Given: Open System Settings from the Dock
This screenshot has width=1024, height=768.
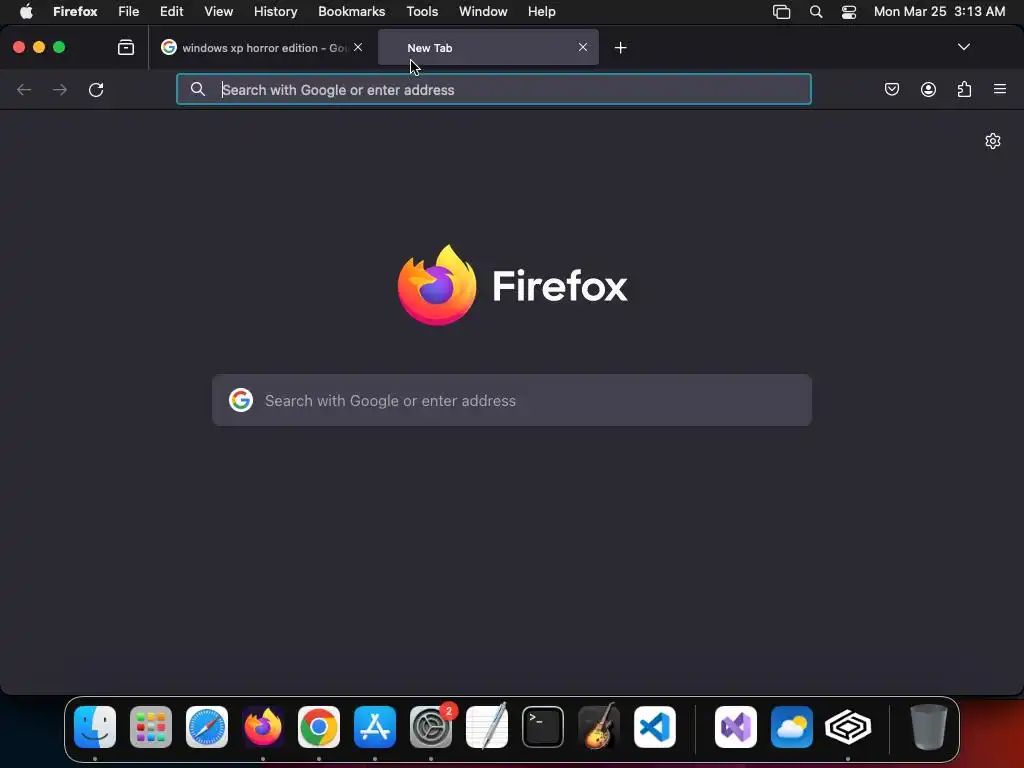Looking at the screenshot, I should click(431, 727).
